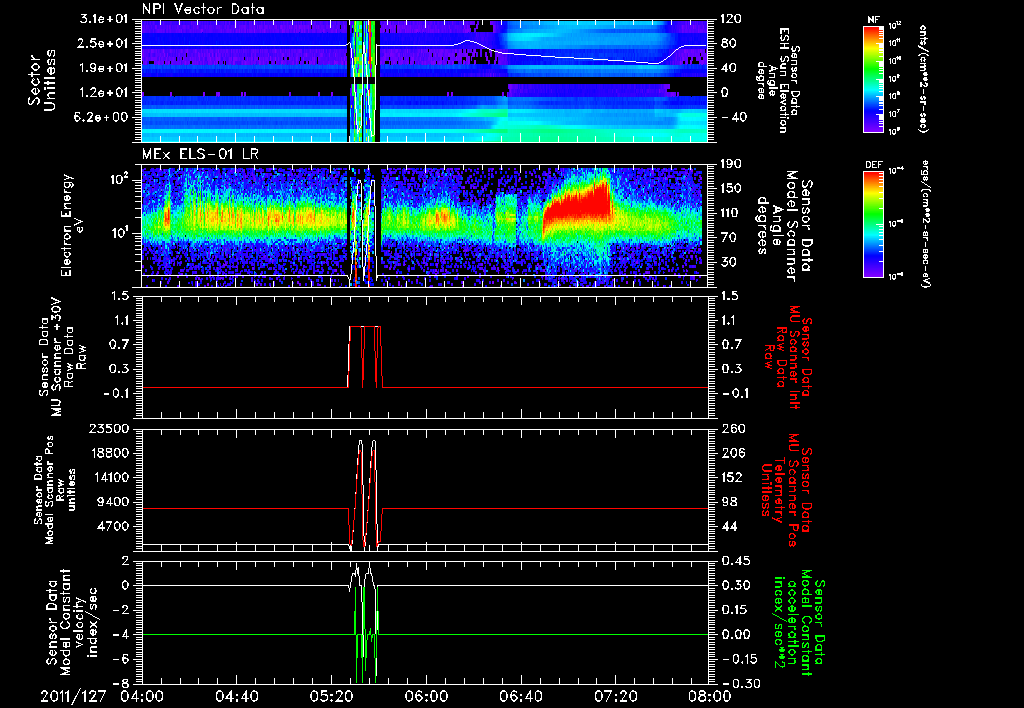Click the 206 telemetry position tick label
Image resolution: width=1024 pixels, height=708 pixels.
point(731,453)
